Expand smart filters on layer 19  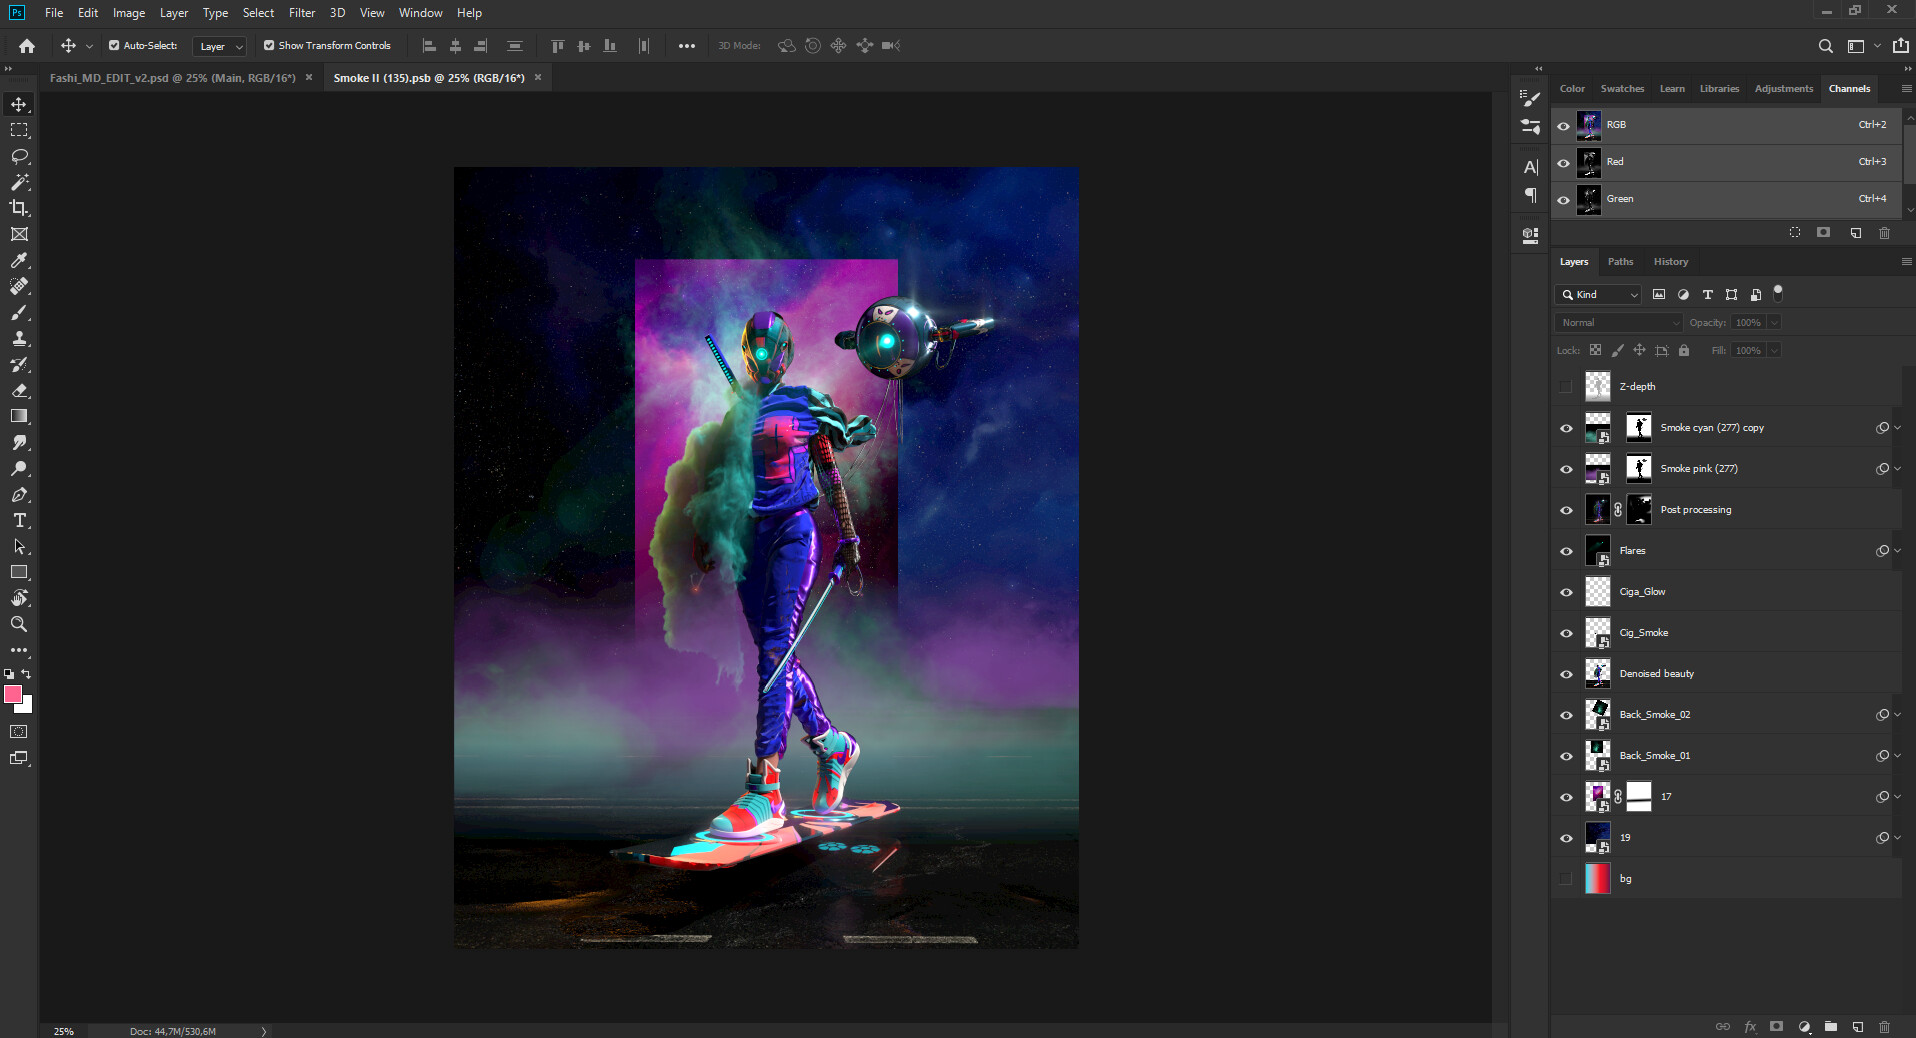pos(1897,838)
